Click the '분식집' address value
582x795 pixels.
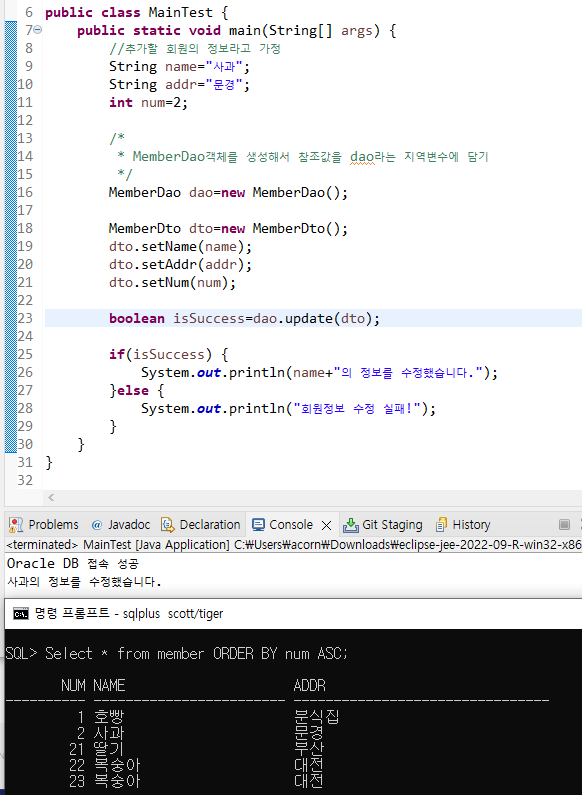click(316, 717)
